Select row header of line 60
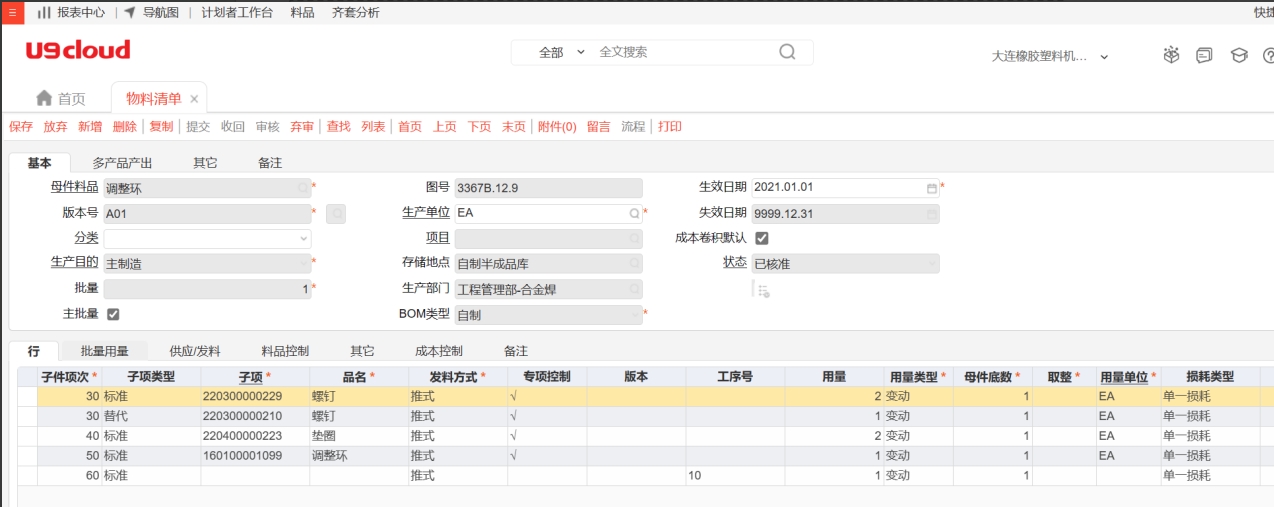The width and height of the screenshot is (1274, 507). pos(28,476)
